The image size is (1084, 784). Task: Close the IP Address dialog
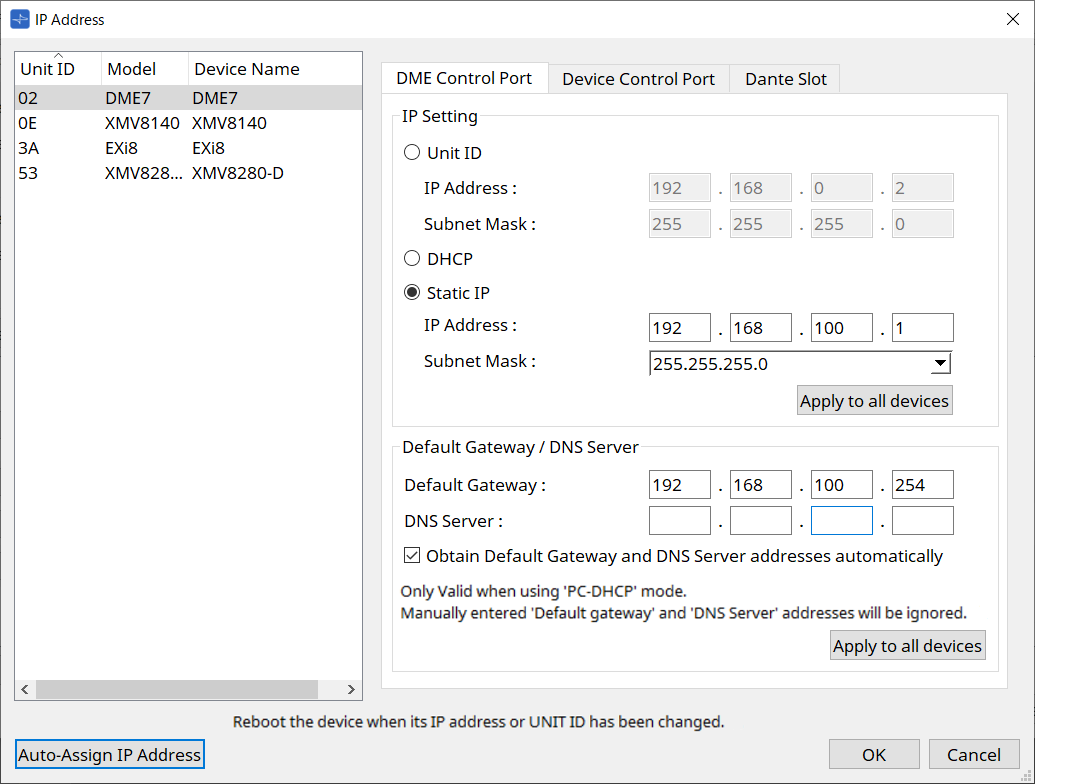tap(1012, 19)
